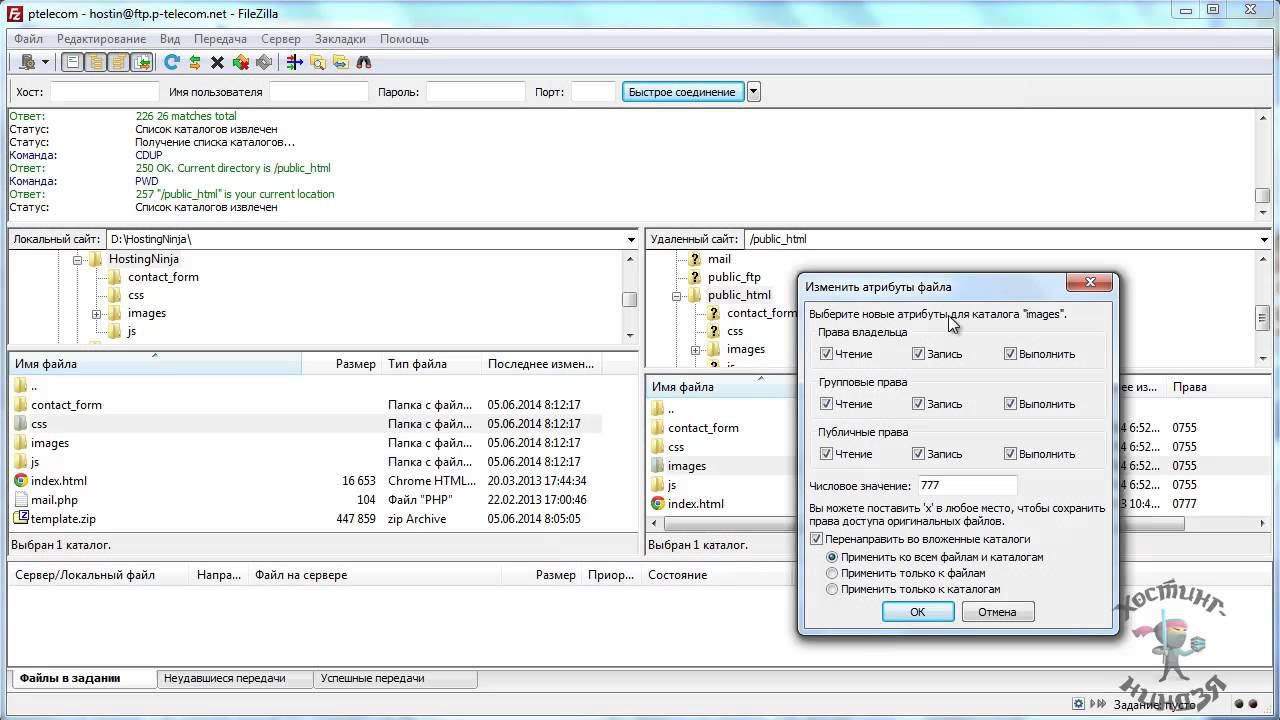Click the 'Числовое значение' numeric field
1280x720 pixels.
tap(966, 486)
